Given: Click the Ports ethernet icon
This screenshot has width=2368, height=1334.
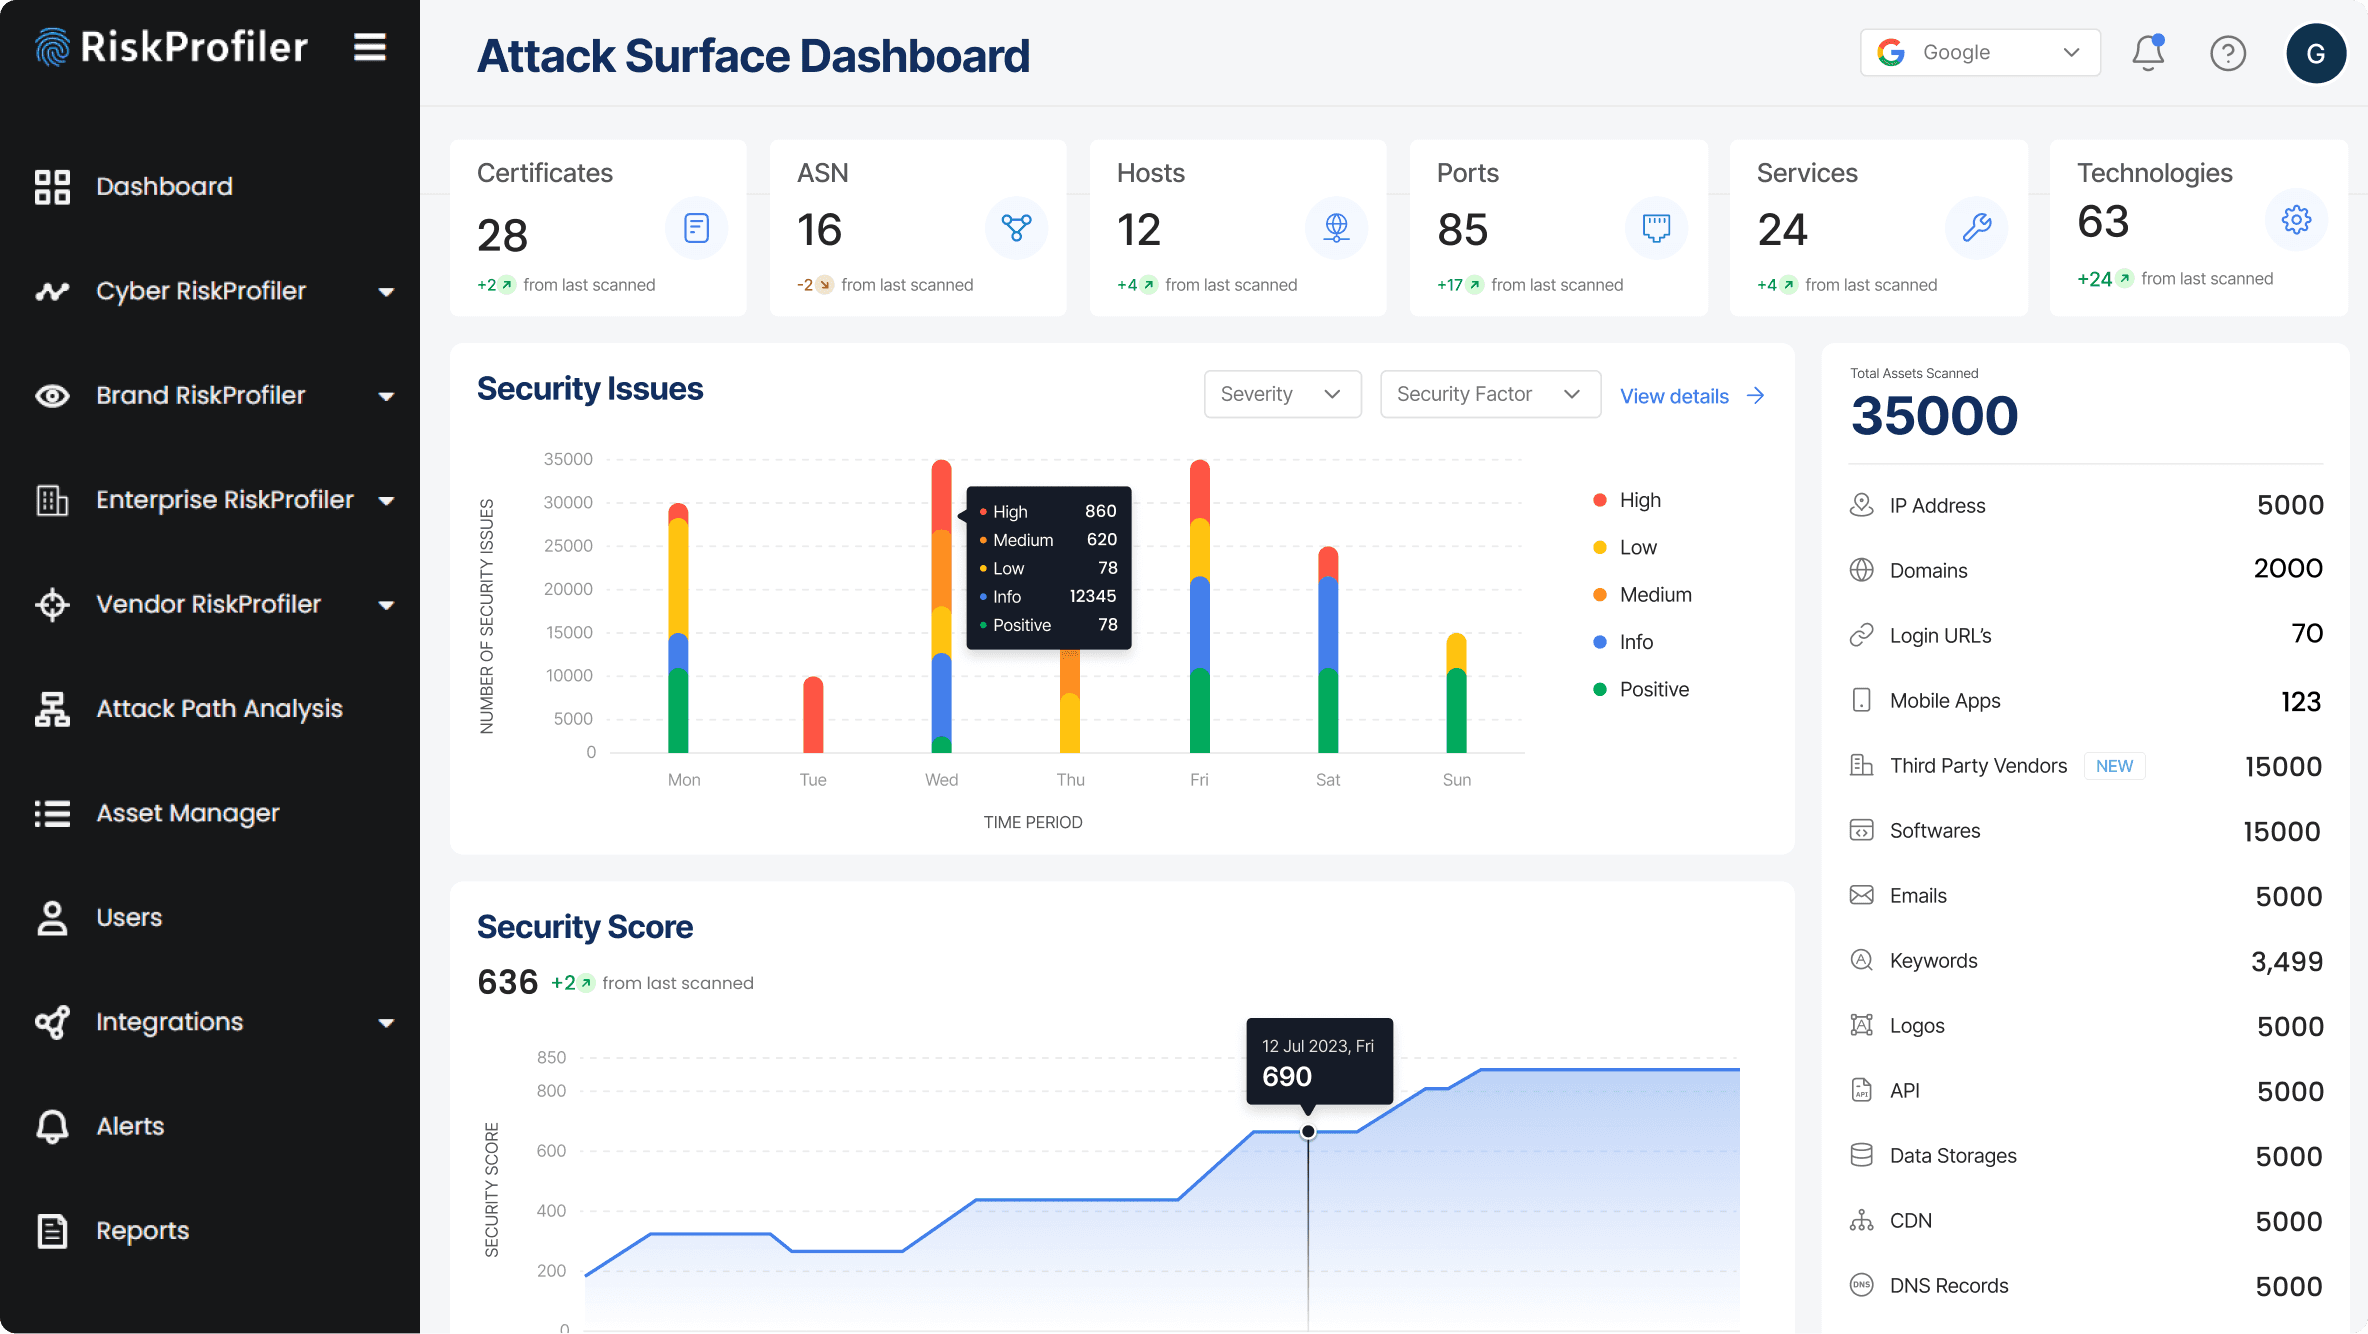Looking at the screenshot, I should pyautogui.click(x=1656, y=228).
